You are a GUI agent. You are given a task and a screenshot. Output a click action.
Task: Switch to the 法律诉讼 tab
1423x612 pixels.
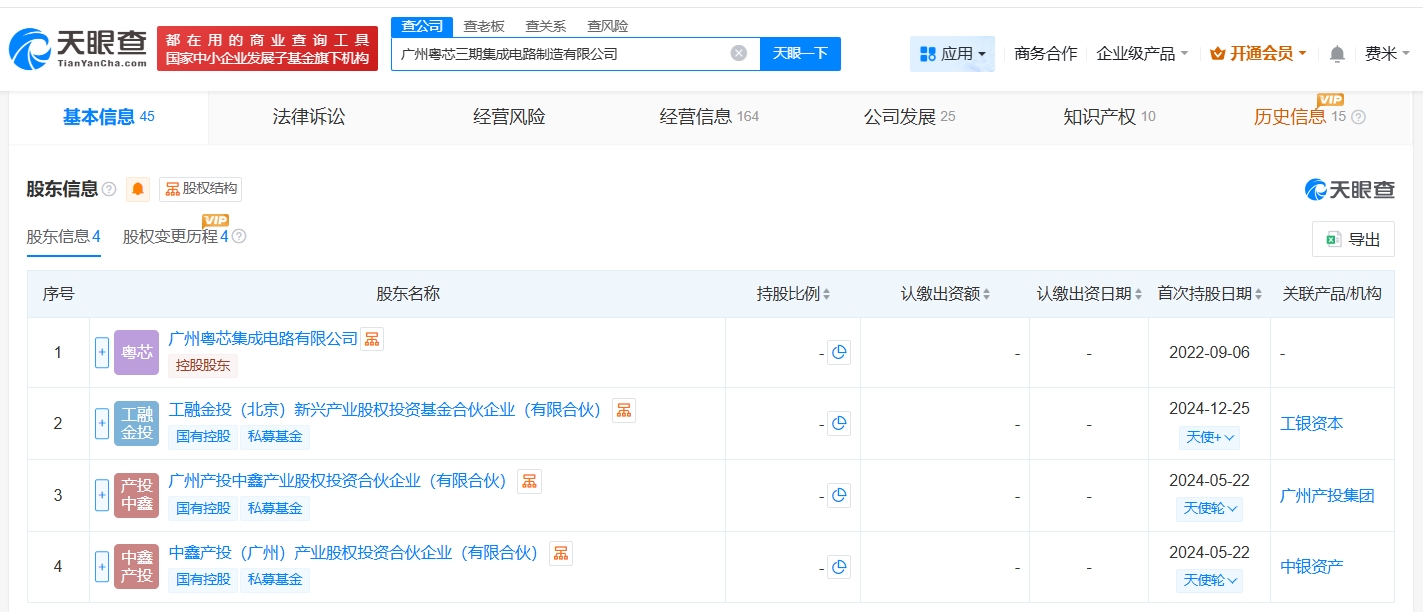coord(309,117)
